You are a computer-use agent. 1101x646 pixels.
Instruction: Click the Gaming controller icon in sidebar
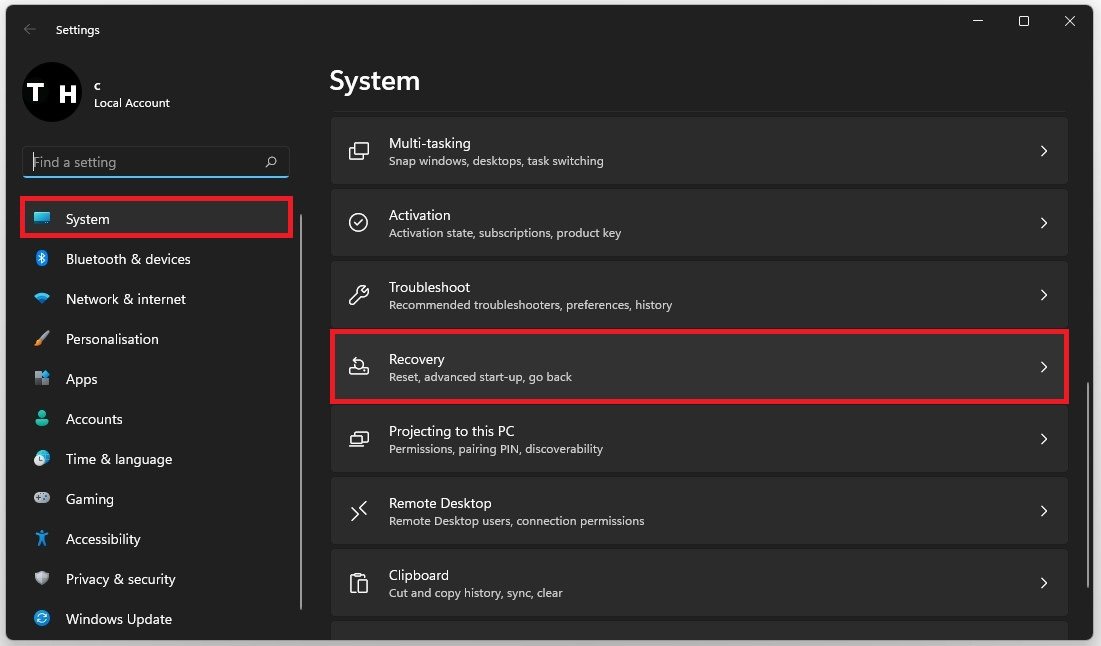pos(42,499)
